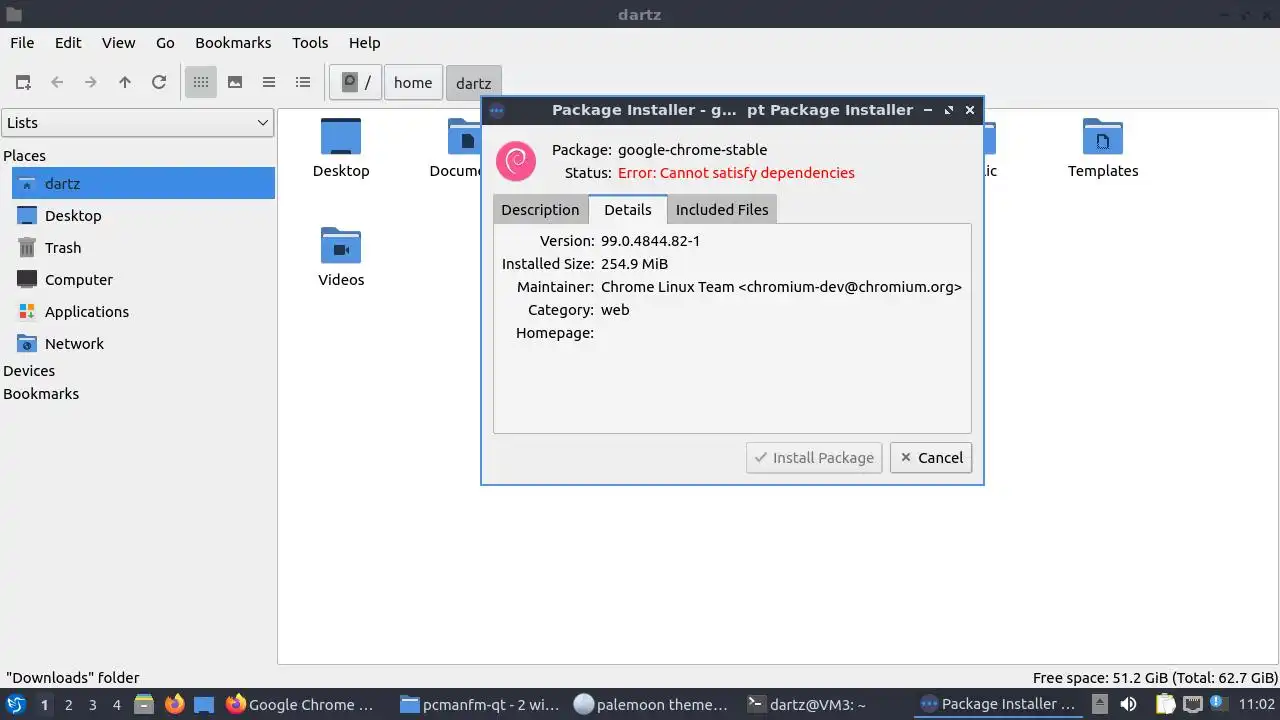1280x720 pixels.
Task: Switch to palemoon theme taskbar window
Action: pyautogui.click(x=652, y=704)
